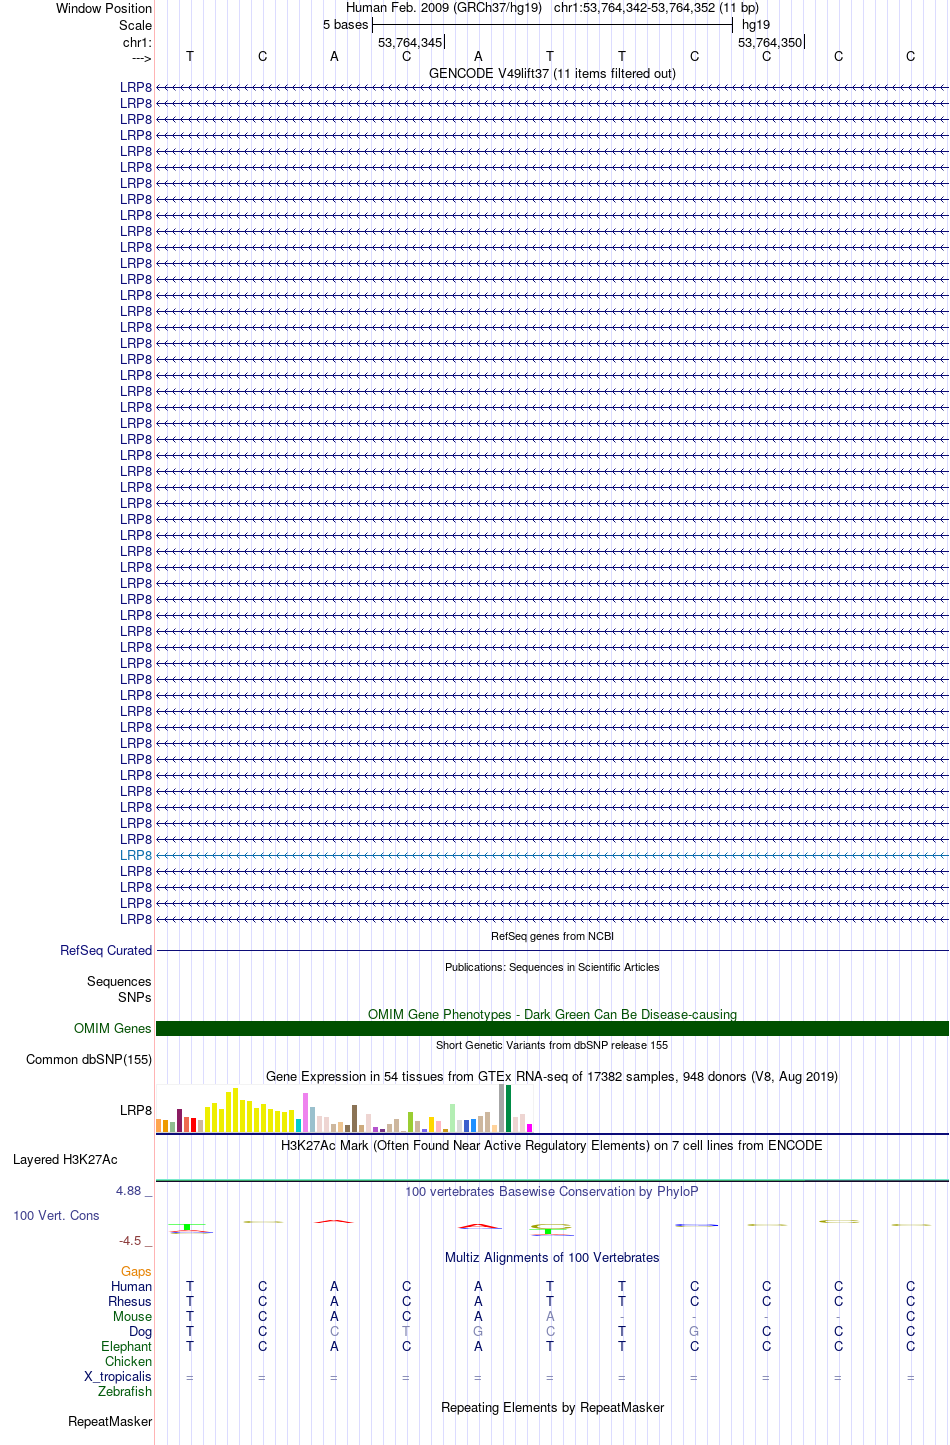The width and height of the screenshot is (950, 1445).
Task: Click the violet GTEx expression bar
Action: [306, 1112]
